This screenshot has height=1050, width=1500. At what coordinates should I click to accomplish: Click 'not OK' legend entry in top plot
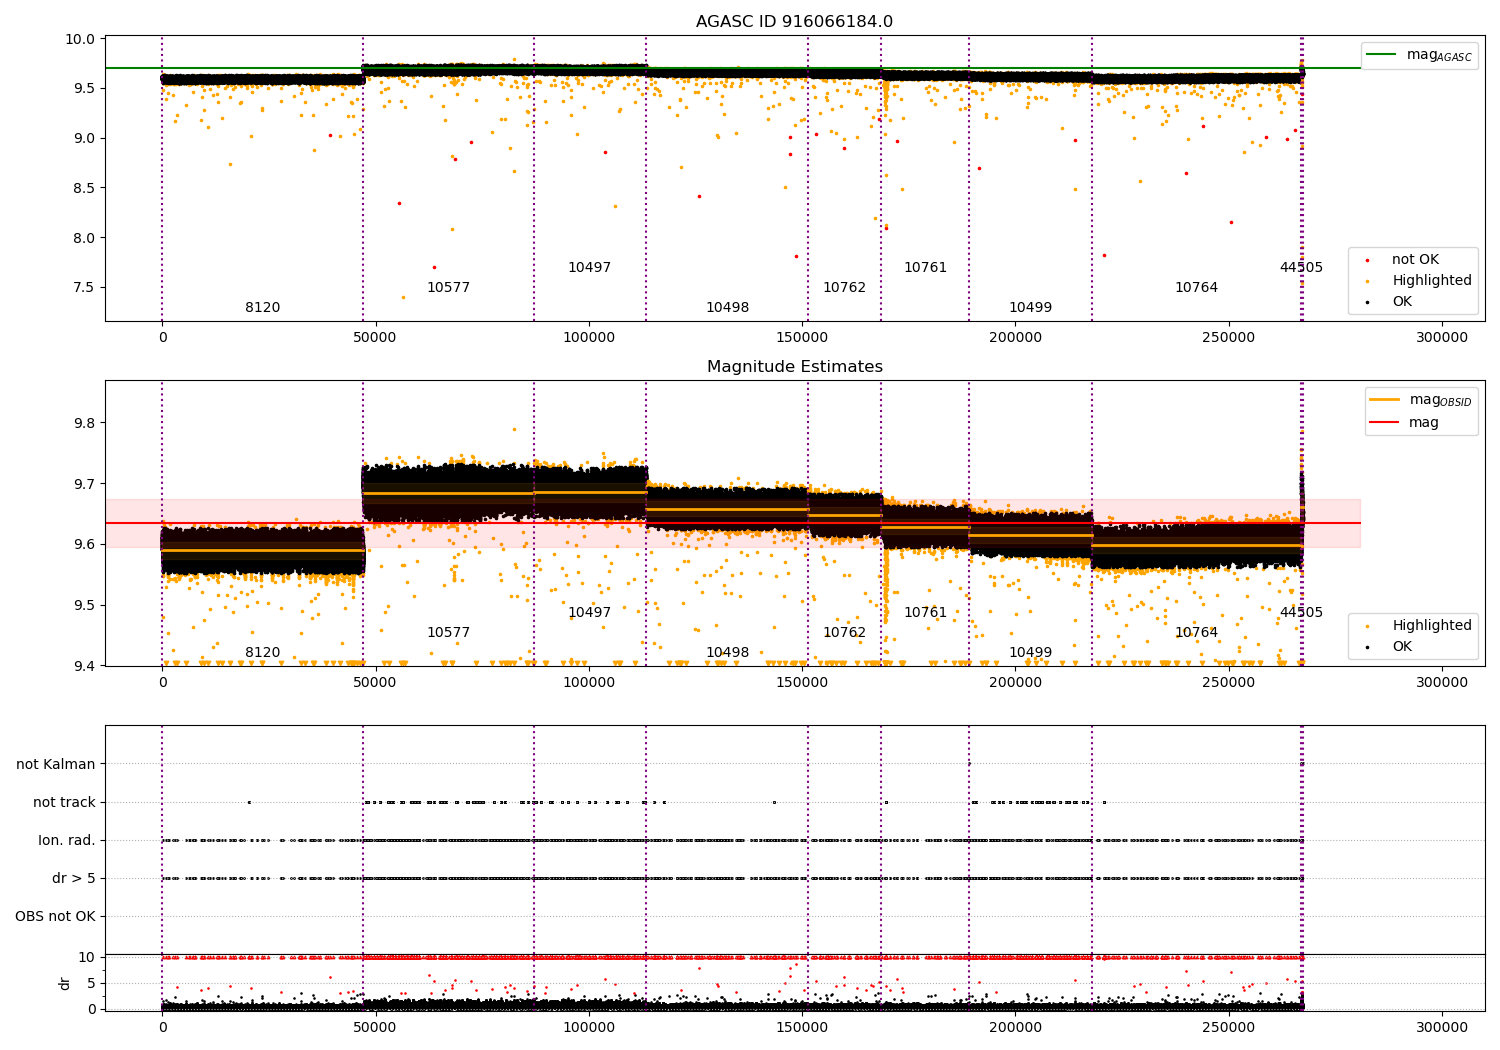(1415, 260)
